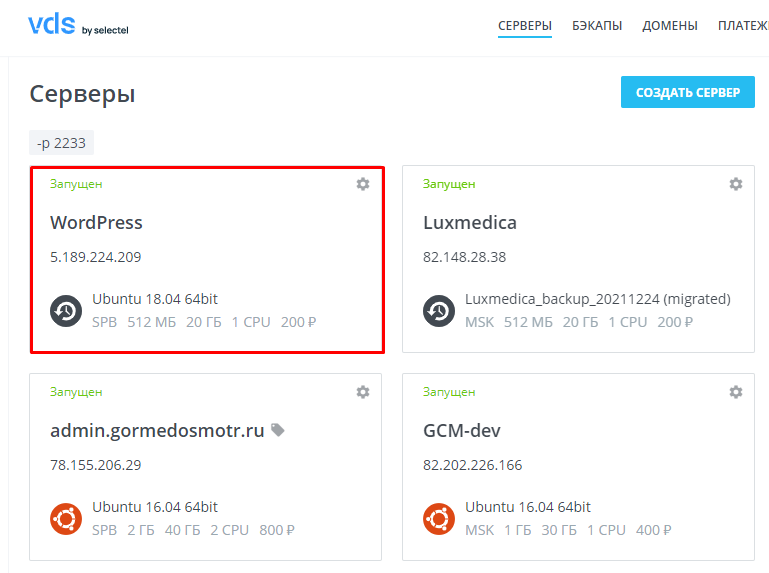Click Ubuntu 16.04 64bit on GCM-dev card
Screen dimensions: 769x573
pos(528,507)
